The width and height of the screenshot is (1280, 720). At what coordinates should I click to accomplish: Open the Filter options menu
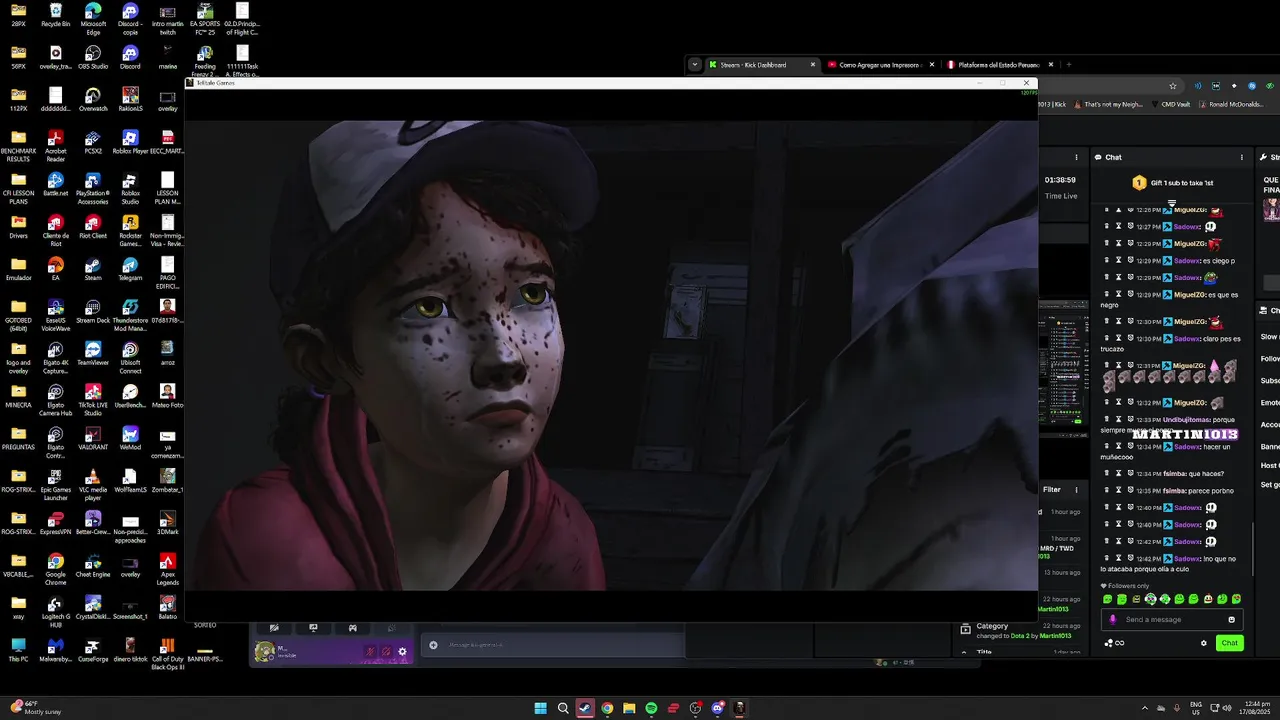click(x=1076, y=490)
